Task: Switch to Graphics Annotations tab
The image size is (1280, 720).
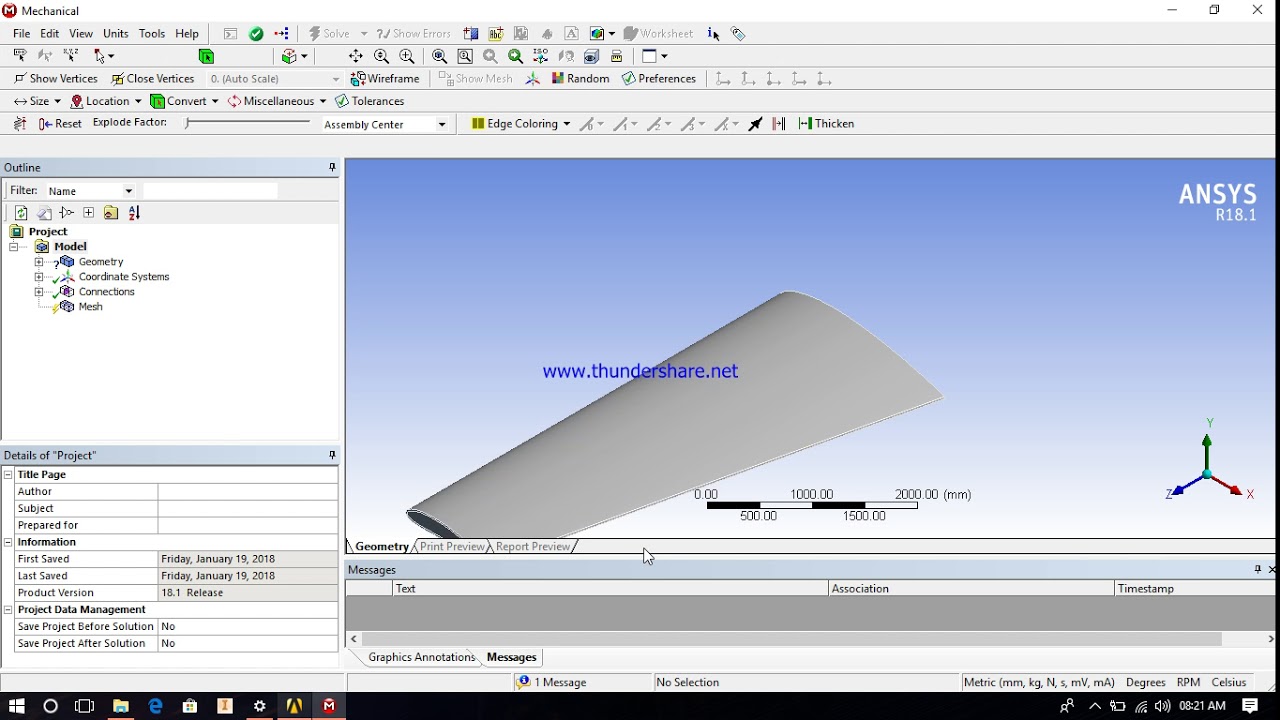Action: (421, 657)
